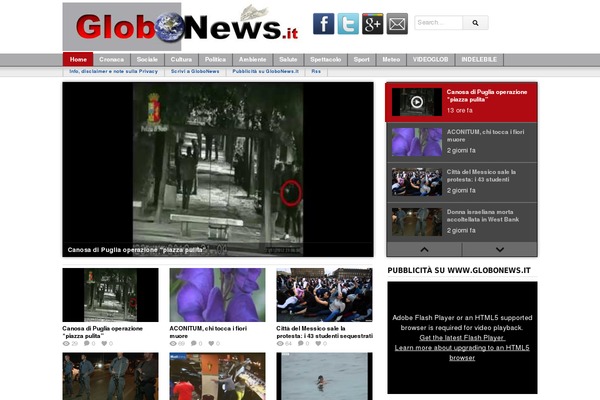The height and width of the screenshot is (400, 600).
Task: Click play icon on Canosa sidebar thumbnail
Action: coord(417,102)
